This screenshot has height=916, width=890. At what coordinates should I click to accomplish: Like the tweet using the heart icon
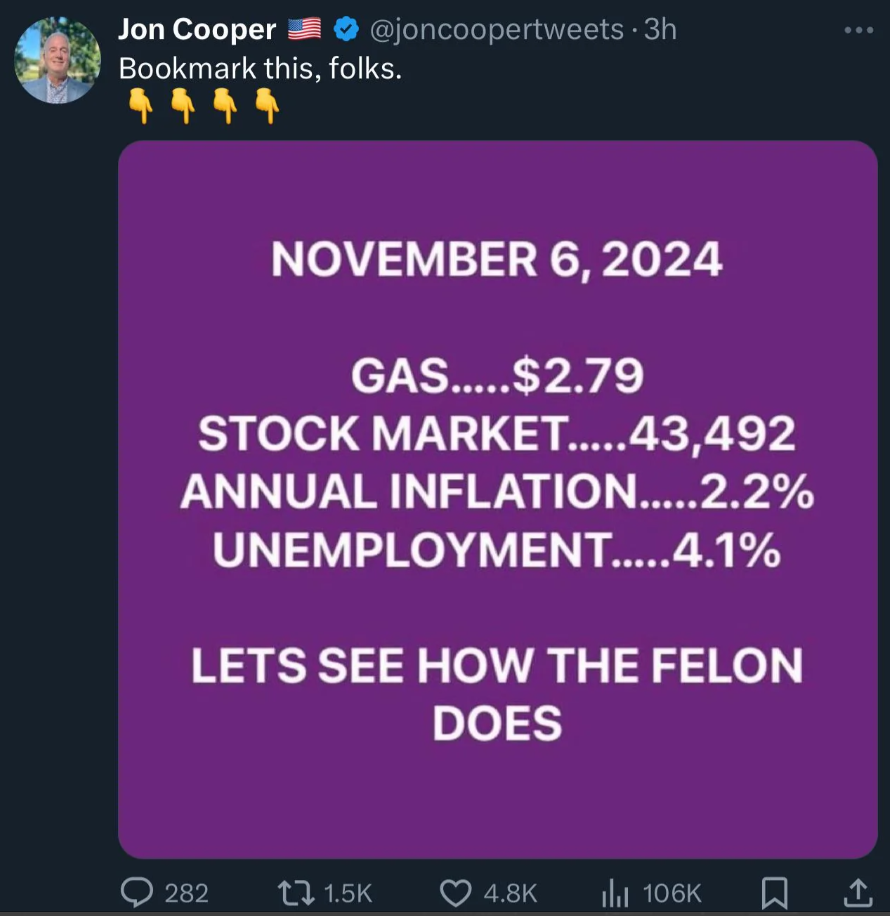[x=458, y=891]
